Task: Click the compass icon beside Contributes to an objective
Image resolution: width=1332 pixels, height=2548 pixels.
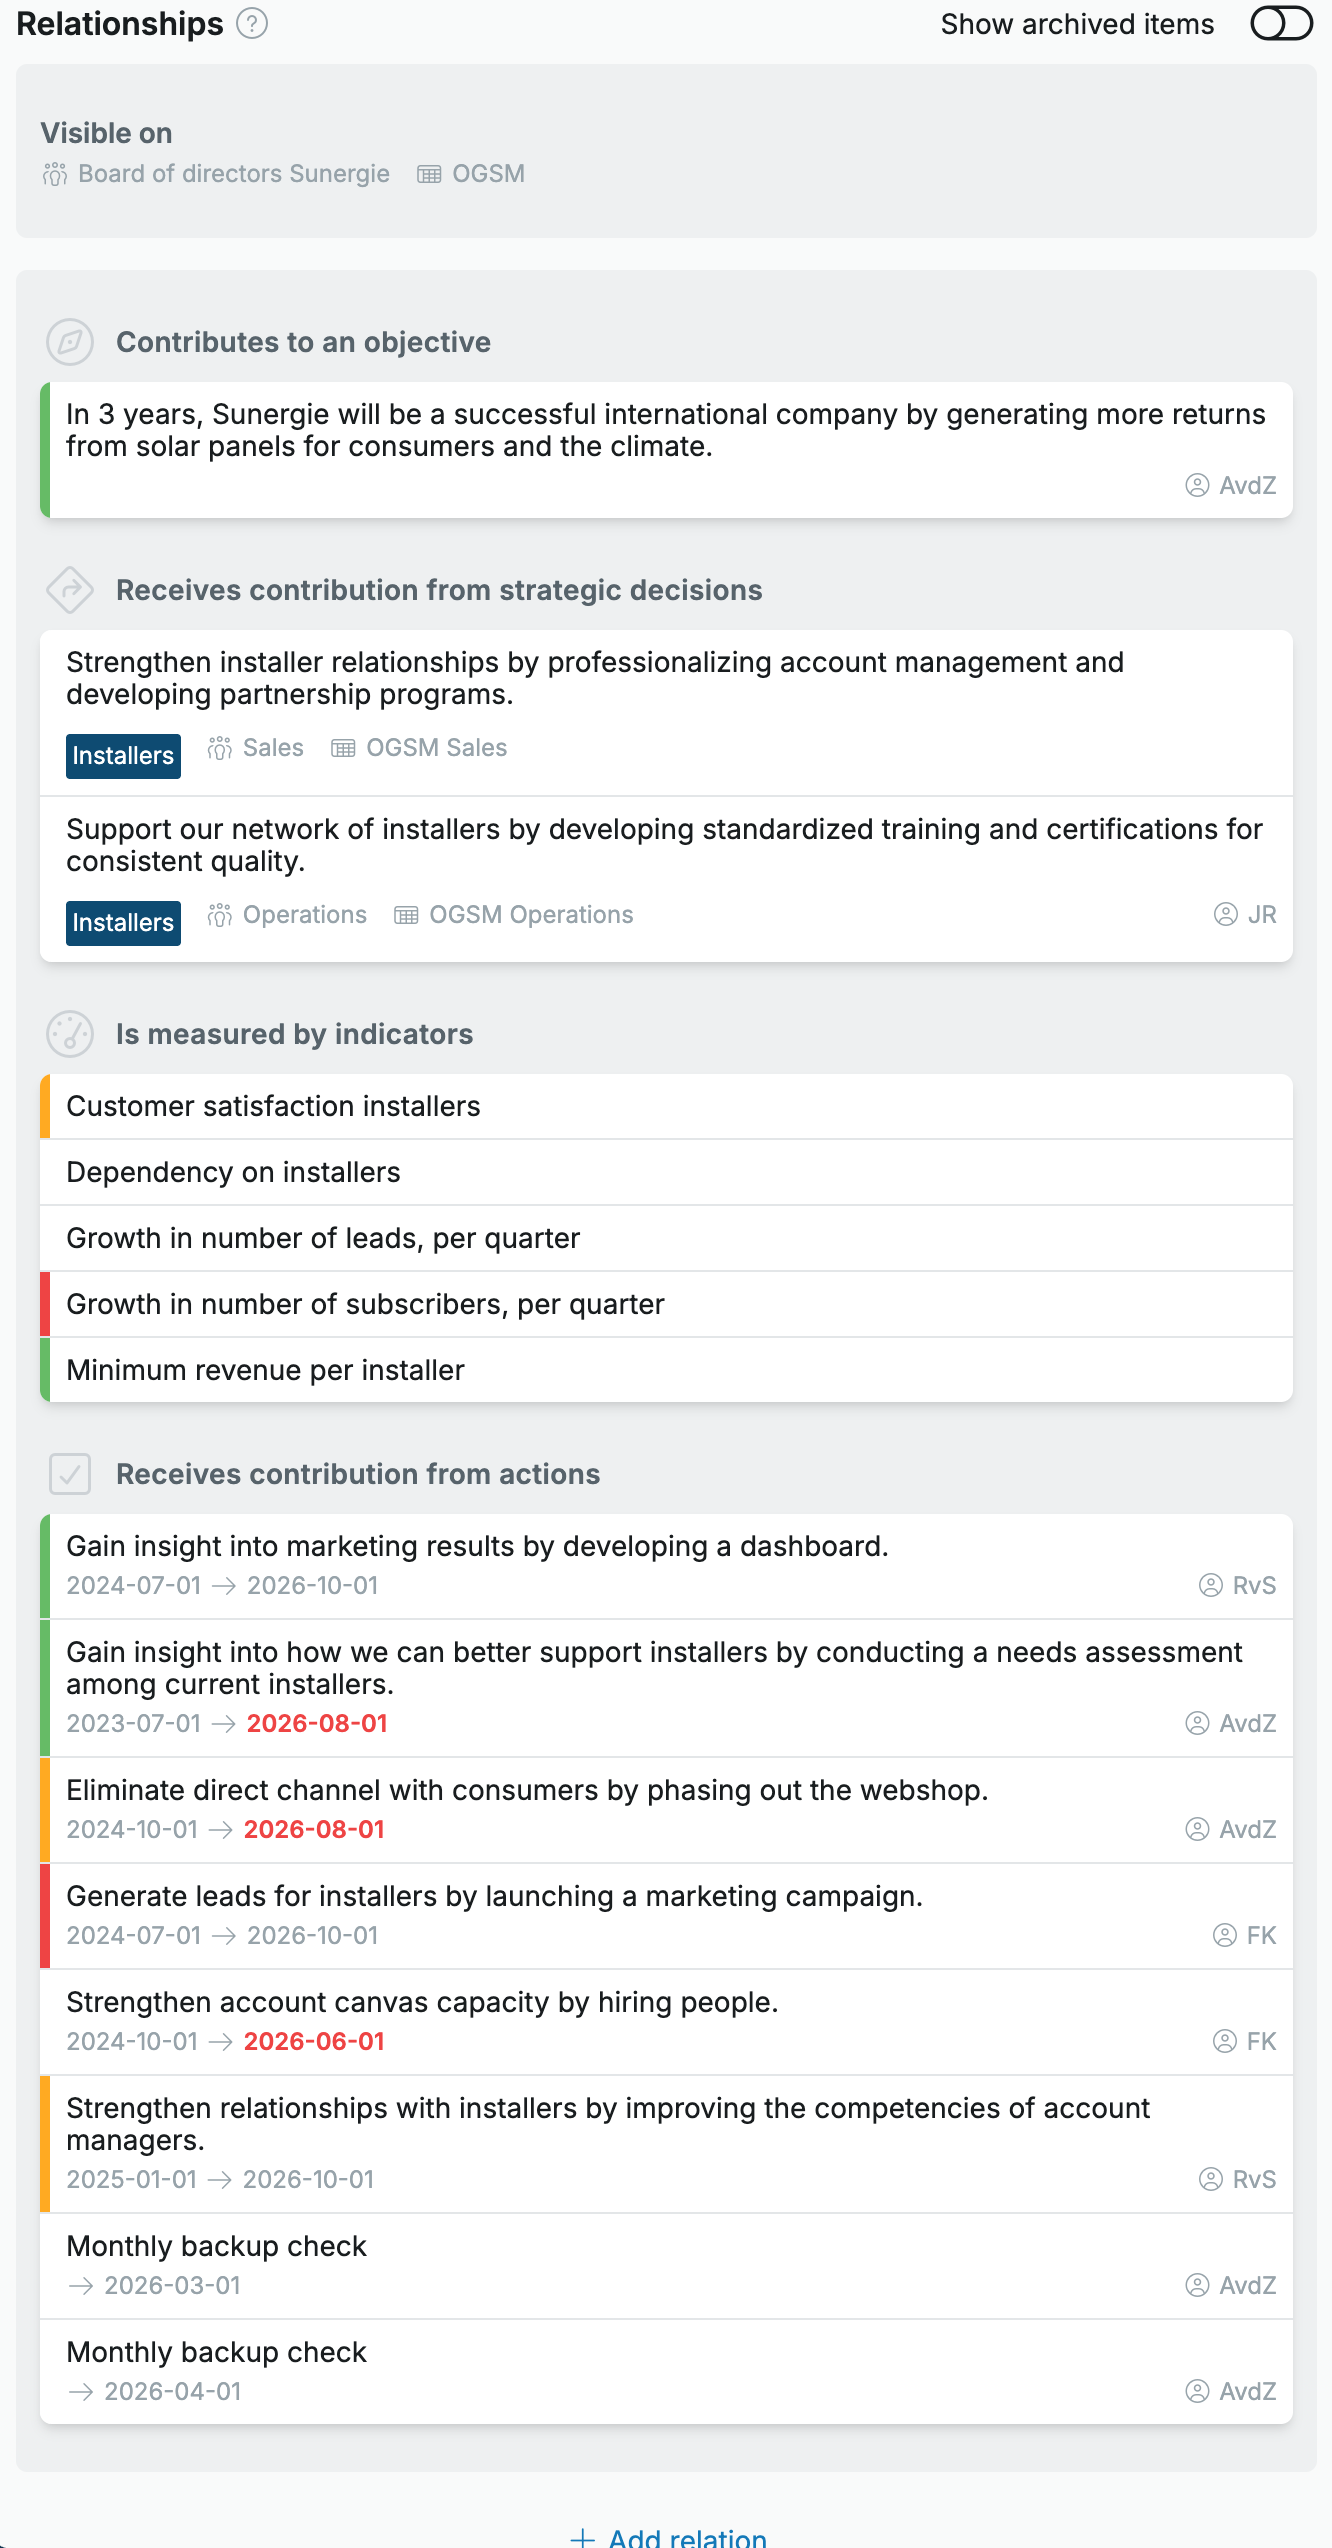Action: click(70, 342)
